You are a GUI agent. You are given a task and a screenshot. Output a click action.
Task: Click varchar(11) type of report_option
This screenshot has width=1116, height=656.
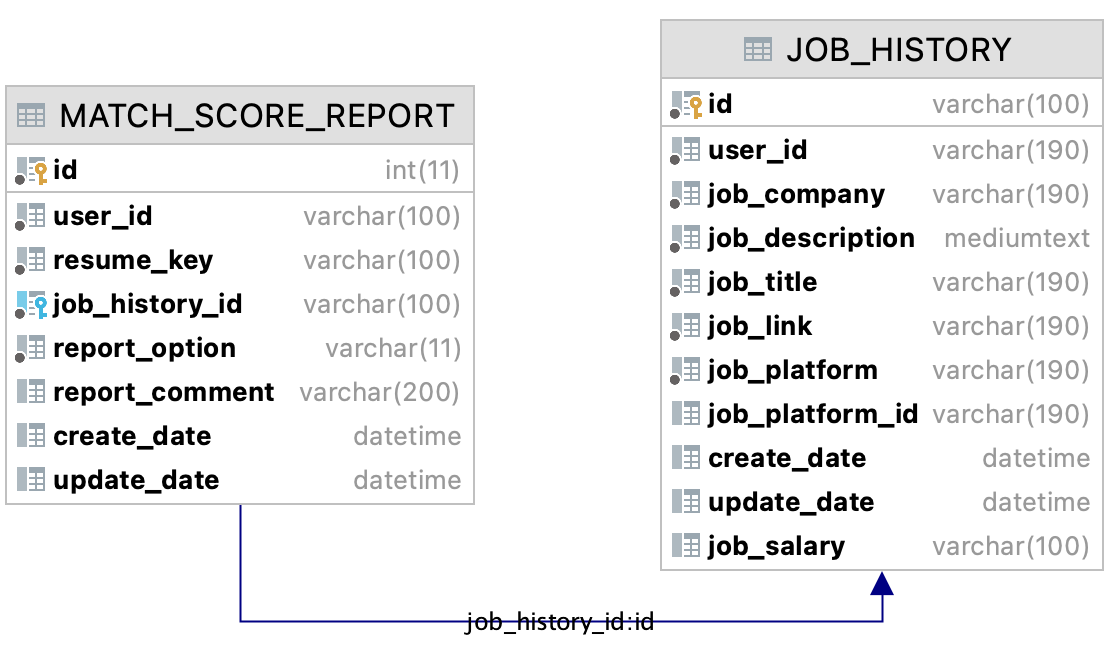(x=393, y=349)
